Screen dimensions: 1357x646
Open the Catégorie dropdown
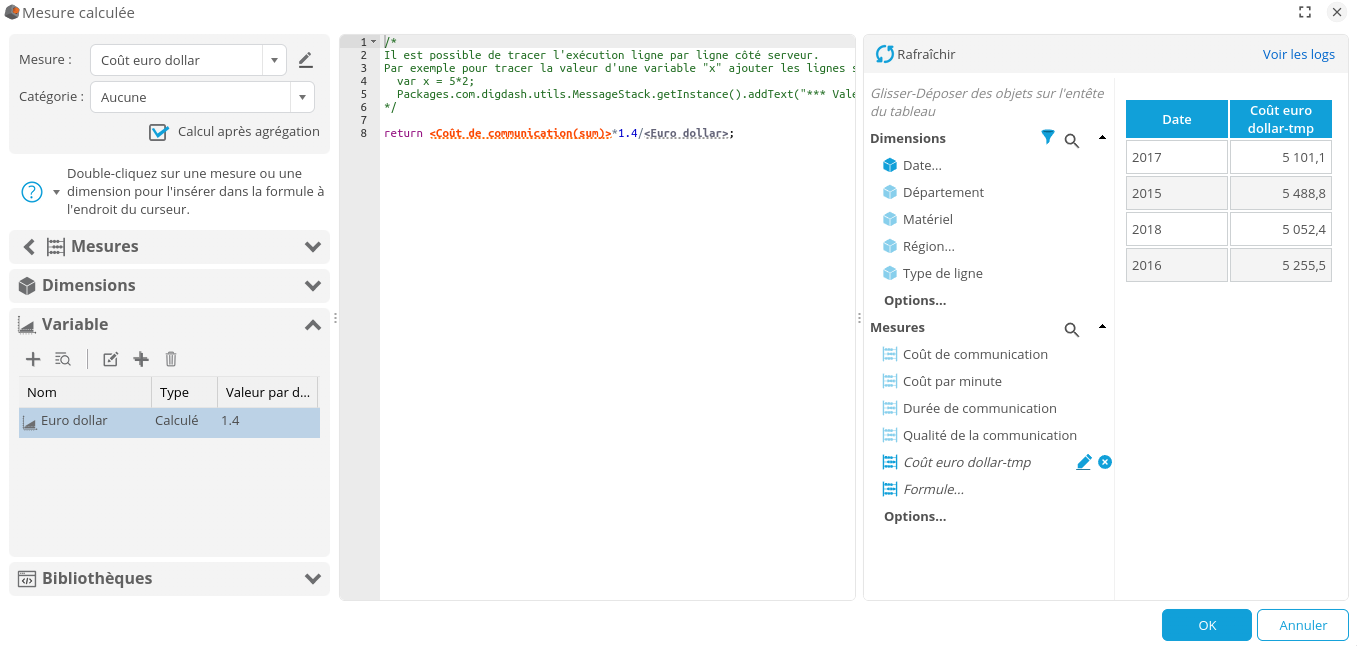tap(303, 97)
